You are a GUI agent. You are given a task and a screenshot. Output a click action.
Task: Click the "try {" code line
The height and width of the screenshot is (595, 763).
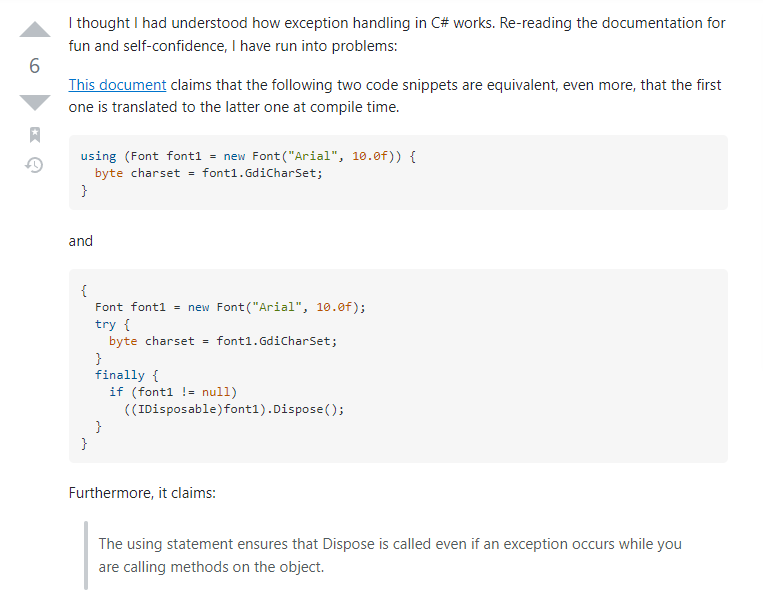[x=112, y=324]
